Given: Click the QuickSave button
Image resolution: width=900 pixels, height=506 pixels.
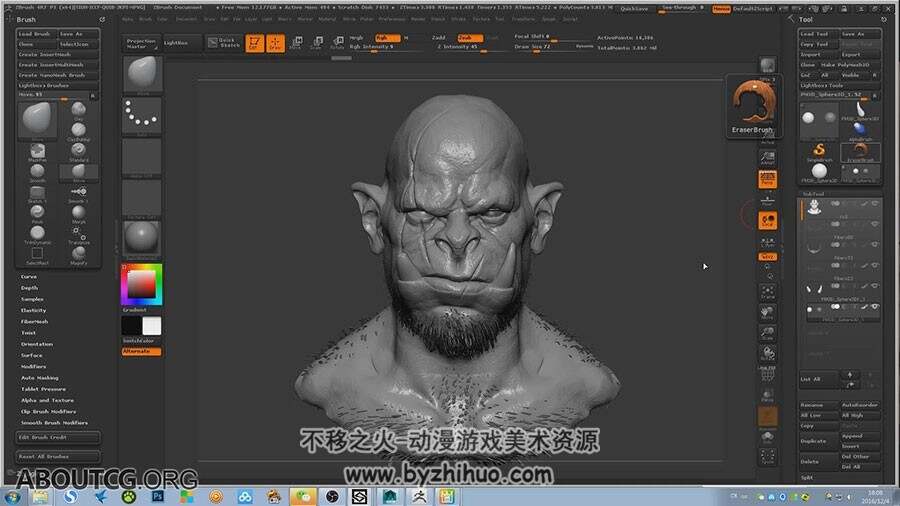Looking at the screenshot, I should (x=634, y=9).
